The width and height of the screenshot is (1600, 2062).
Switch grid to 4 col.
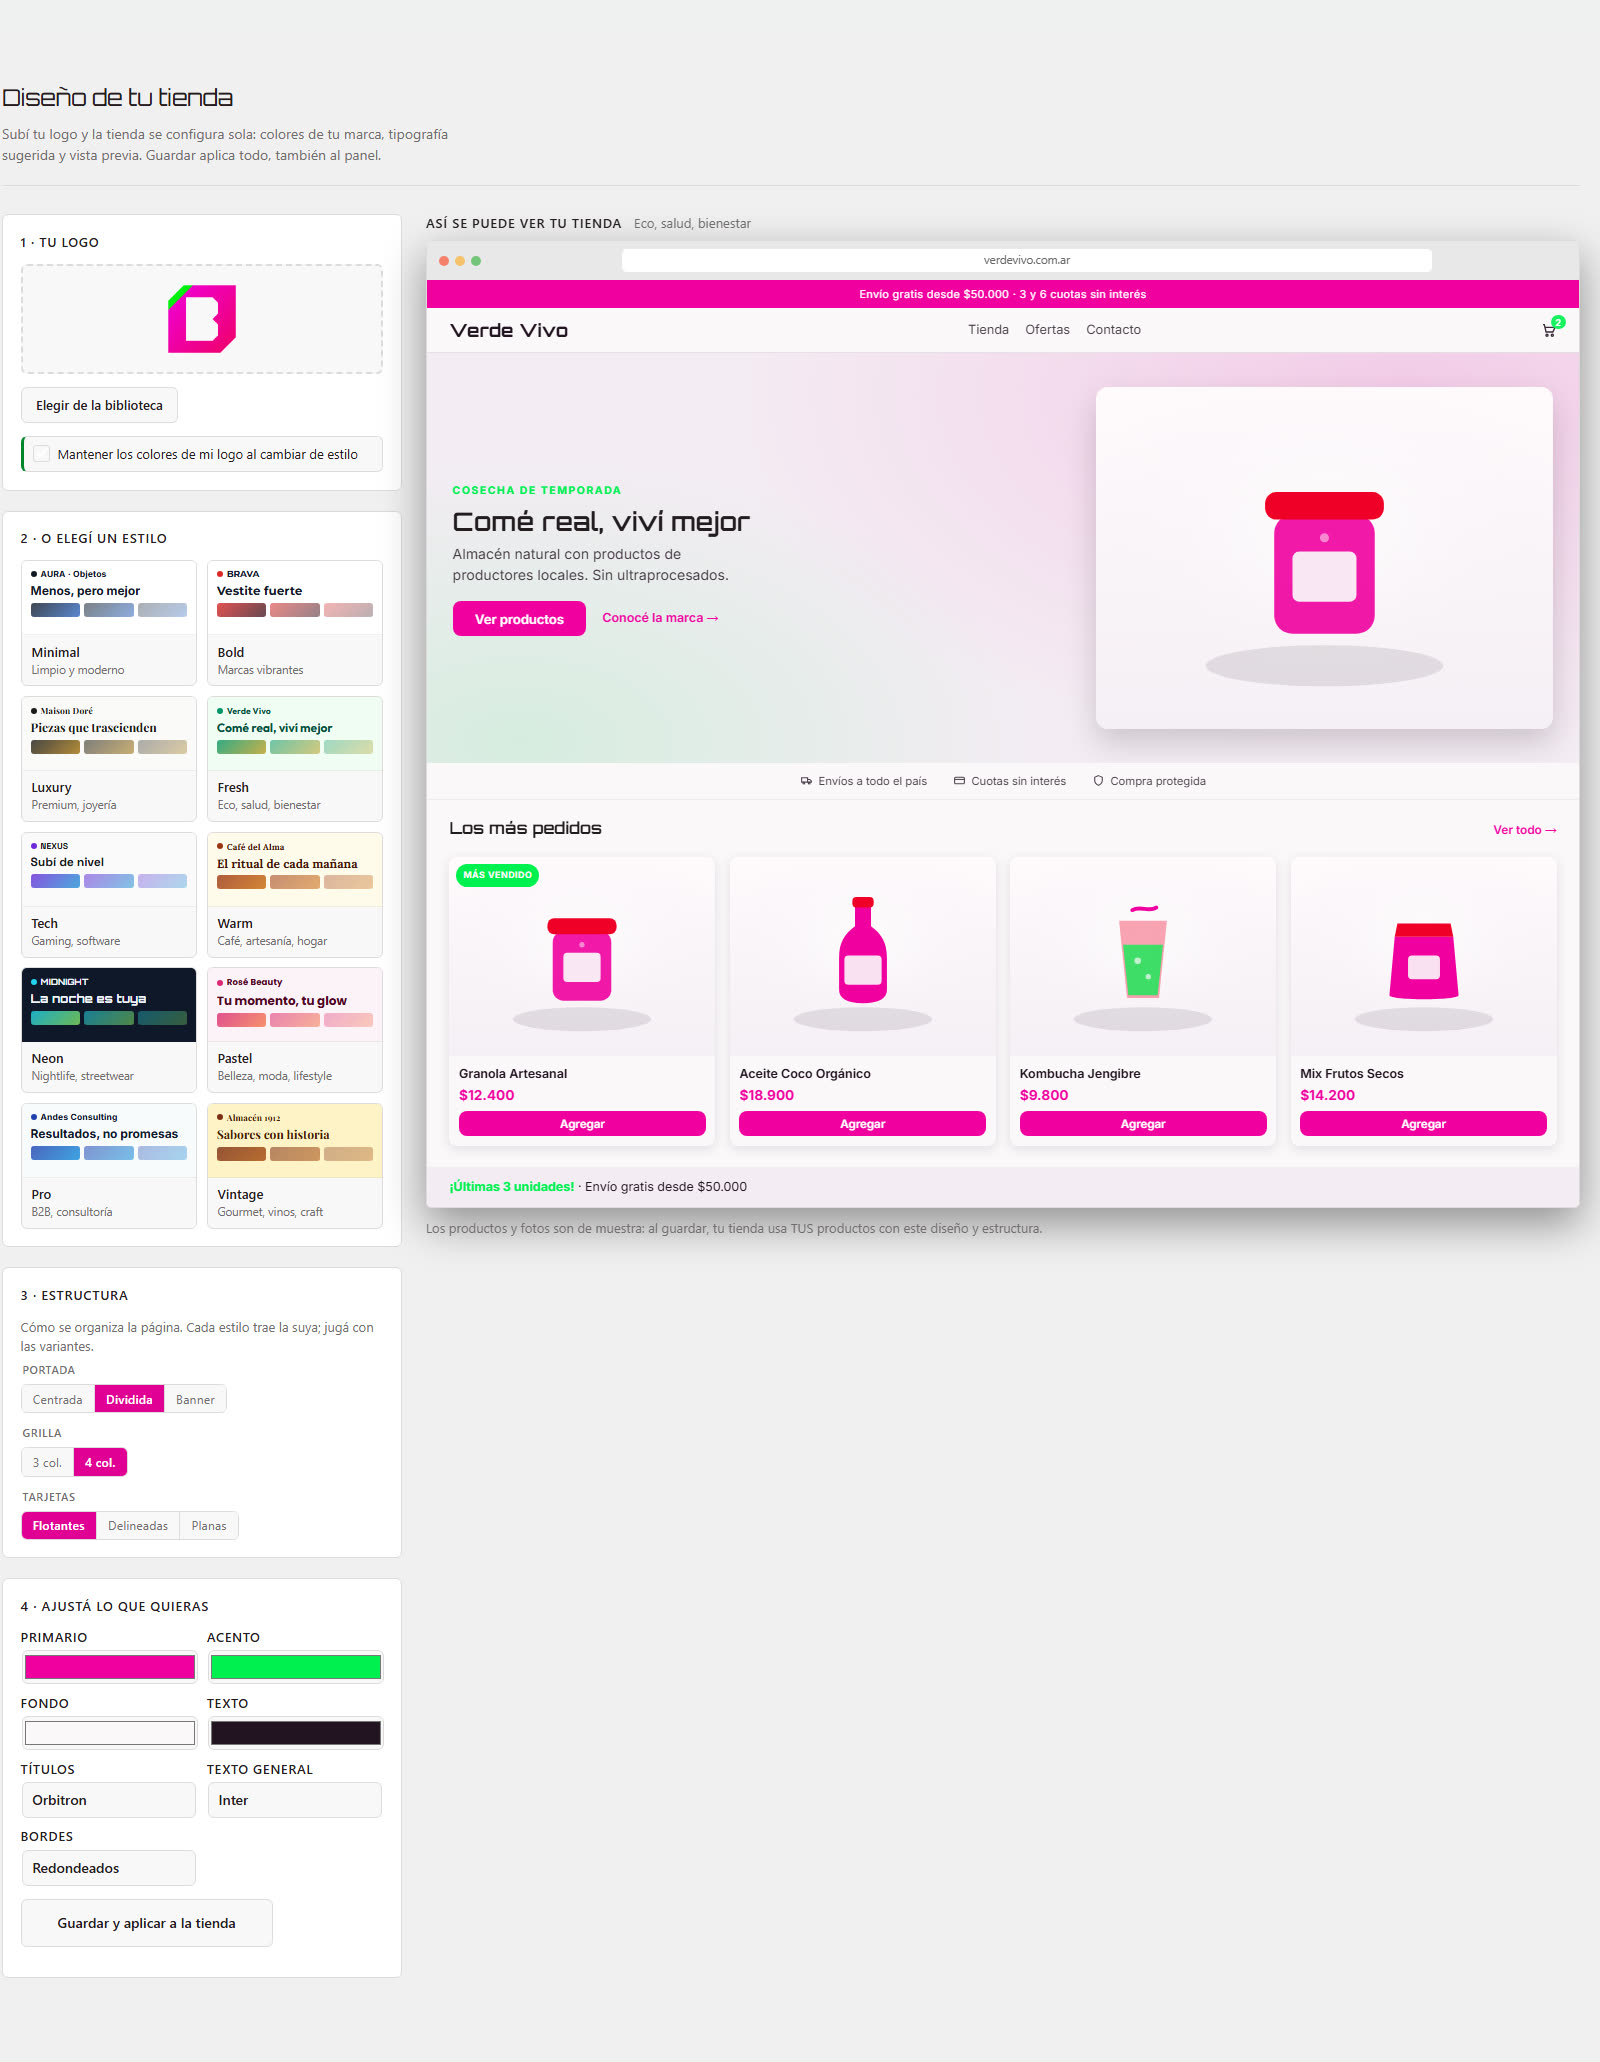(100, 1462)
